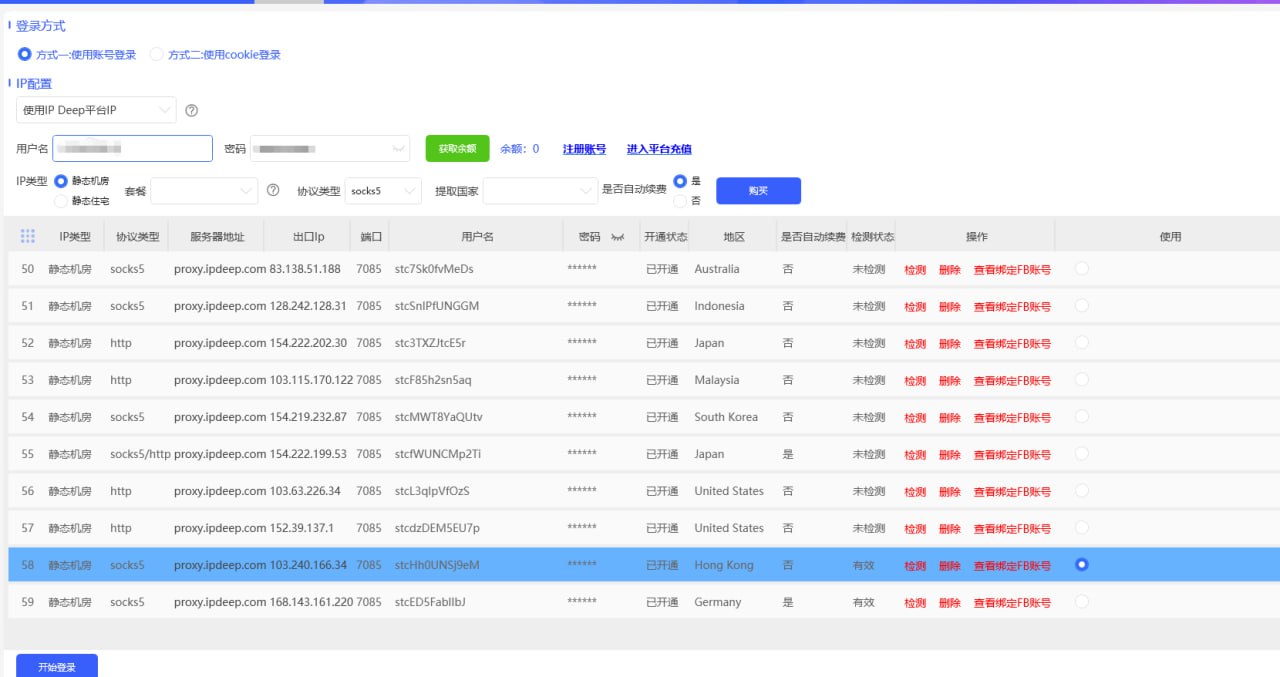Image resolution: width=1280 pixels, height=677 pixels.
Task: Switch to 方式一:使用账号登录 tab
Action: [24, 54]
